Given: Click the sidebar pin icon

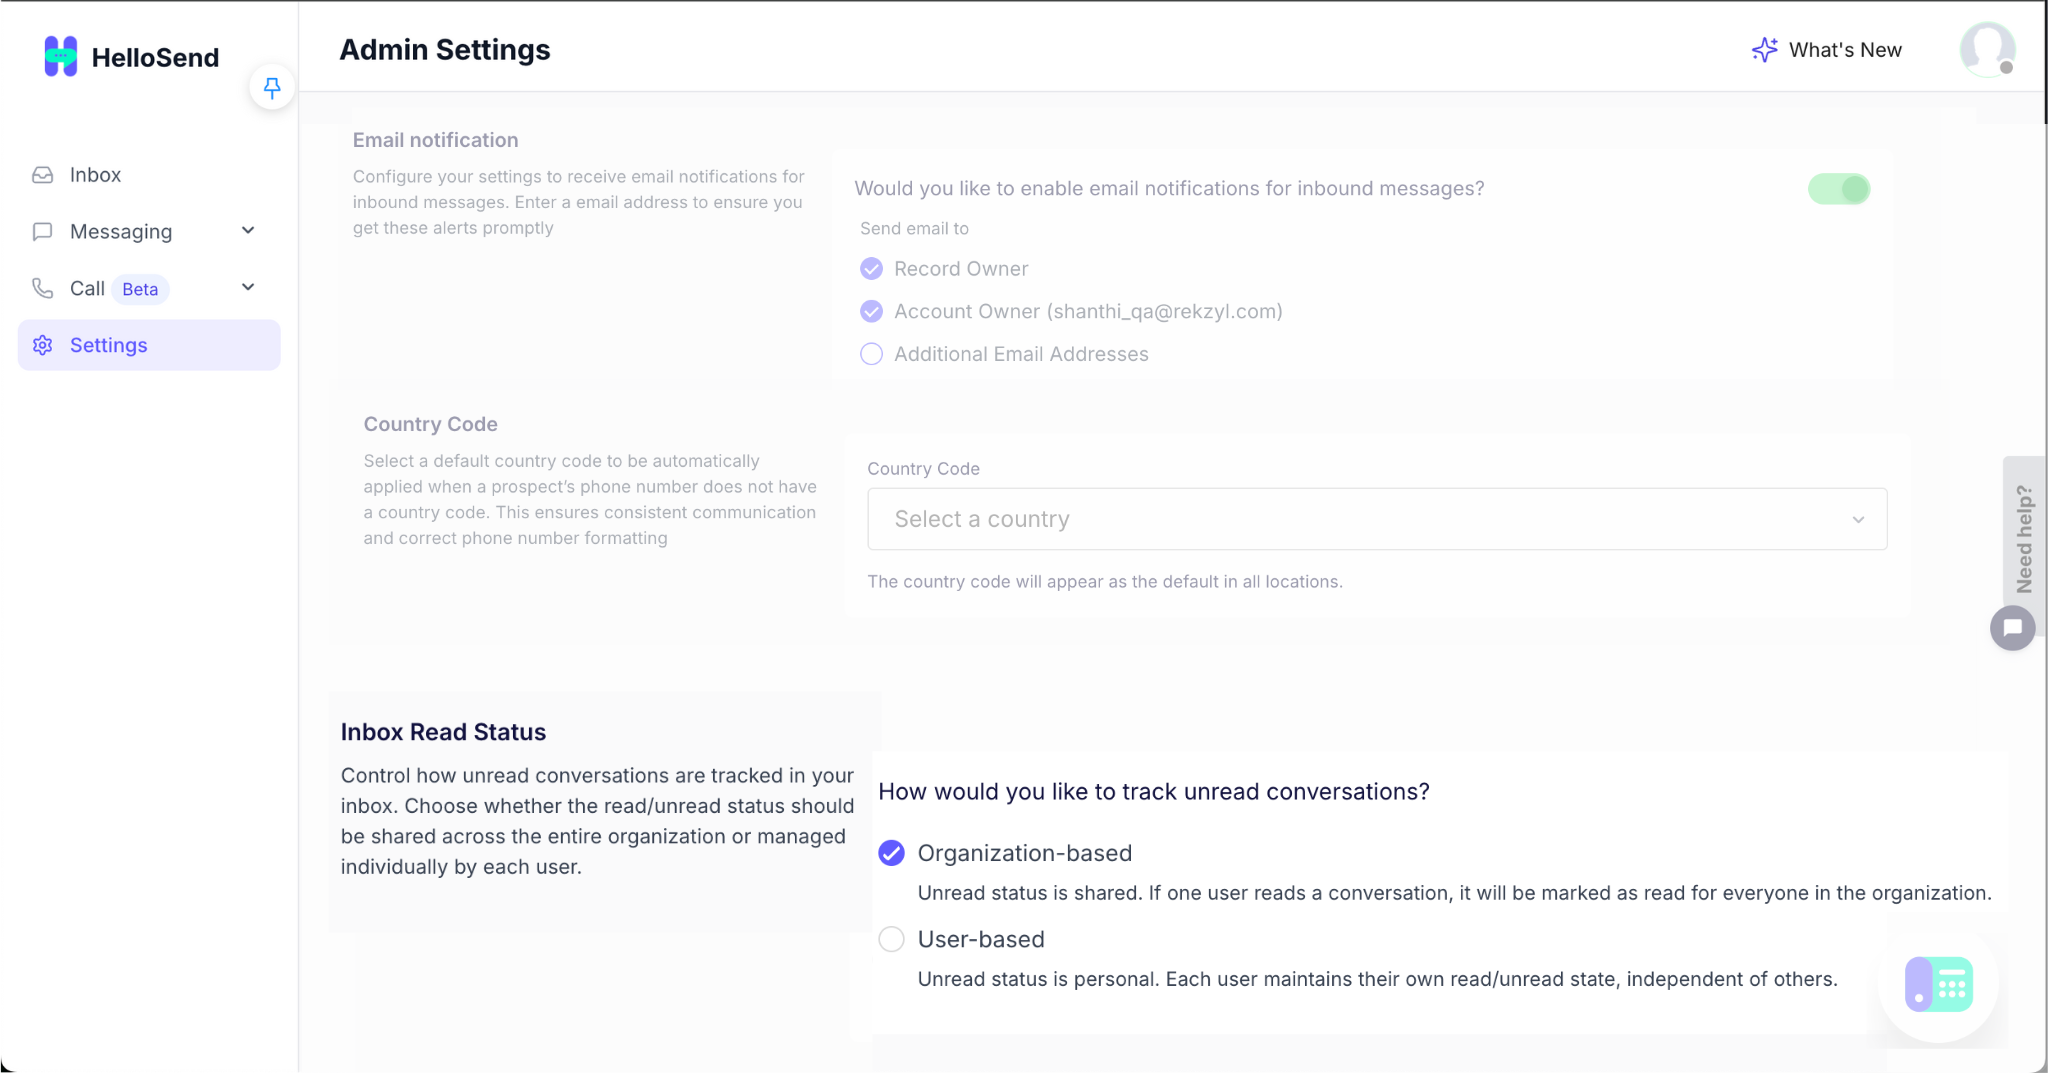Looking at the screenshot, I should (272, 88).
